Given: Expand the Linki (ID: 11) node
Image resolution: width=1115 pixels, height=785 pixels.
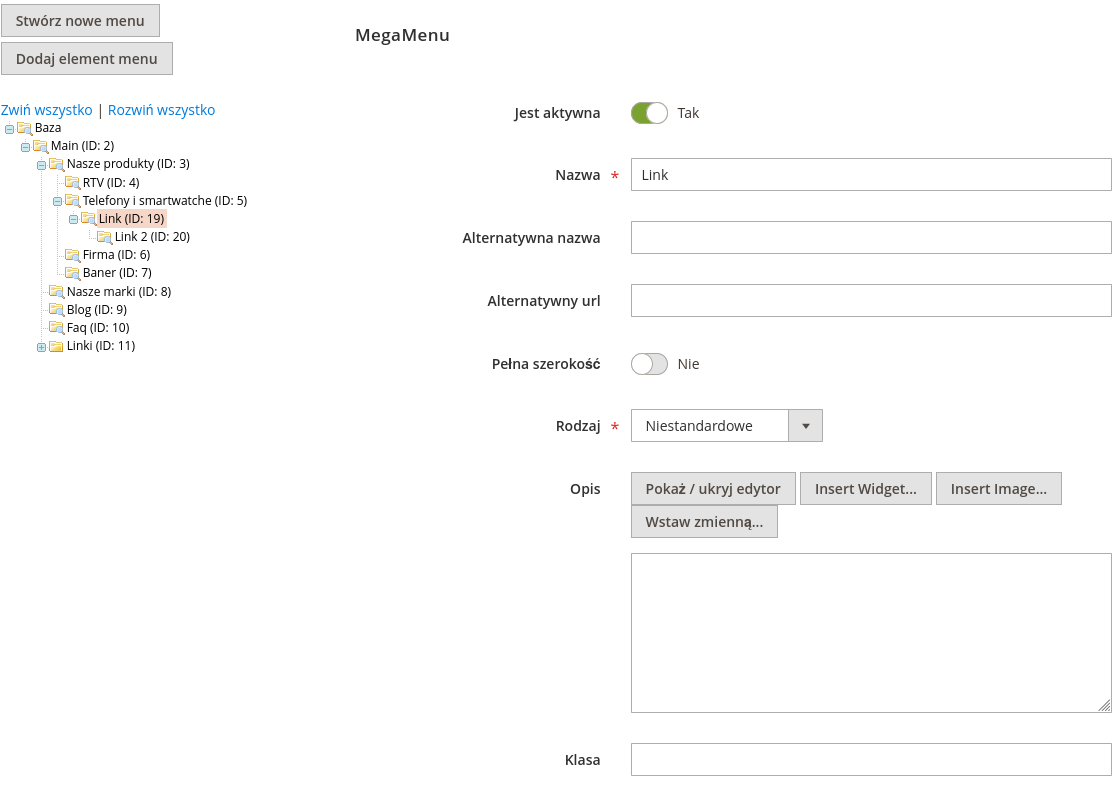Looking at the screenshot, I should tap(41, 347).
